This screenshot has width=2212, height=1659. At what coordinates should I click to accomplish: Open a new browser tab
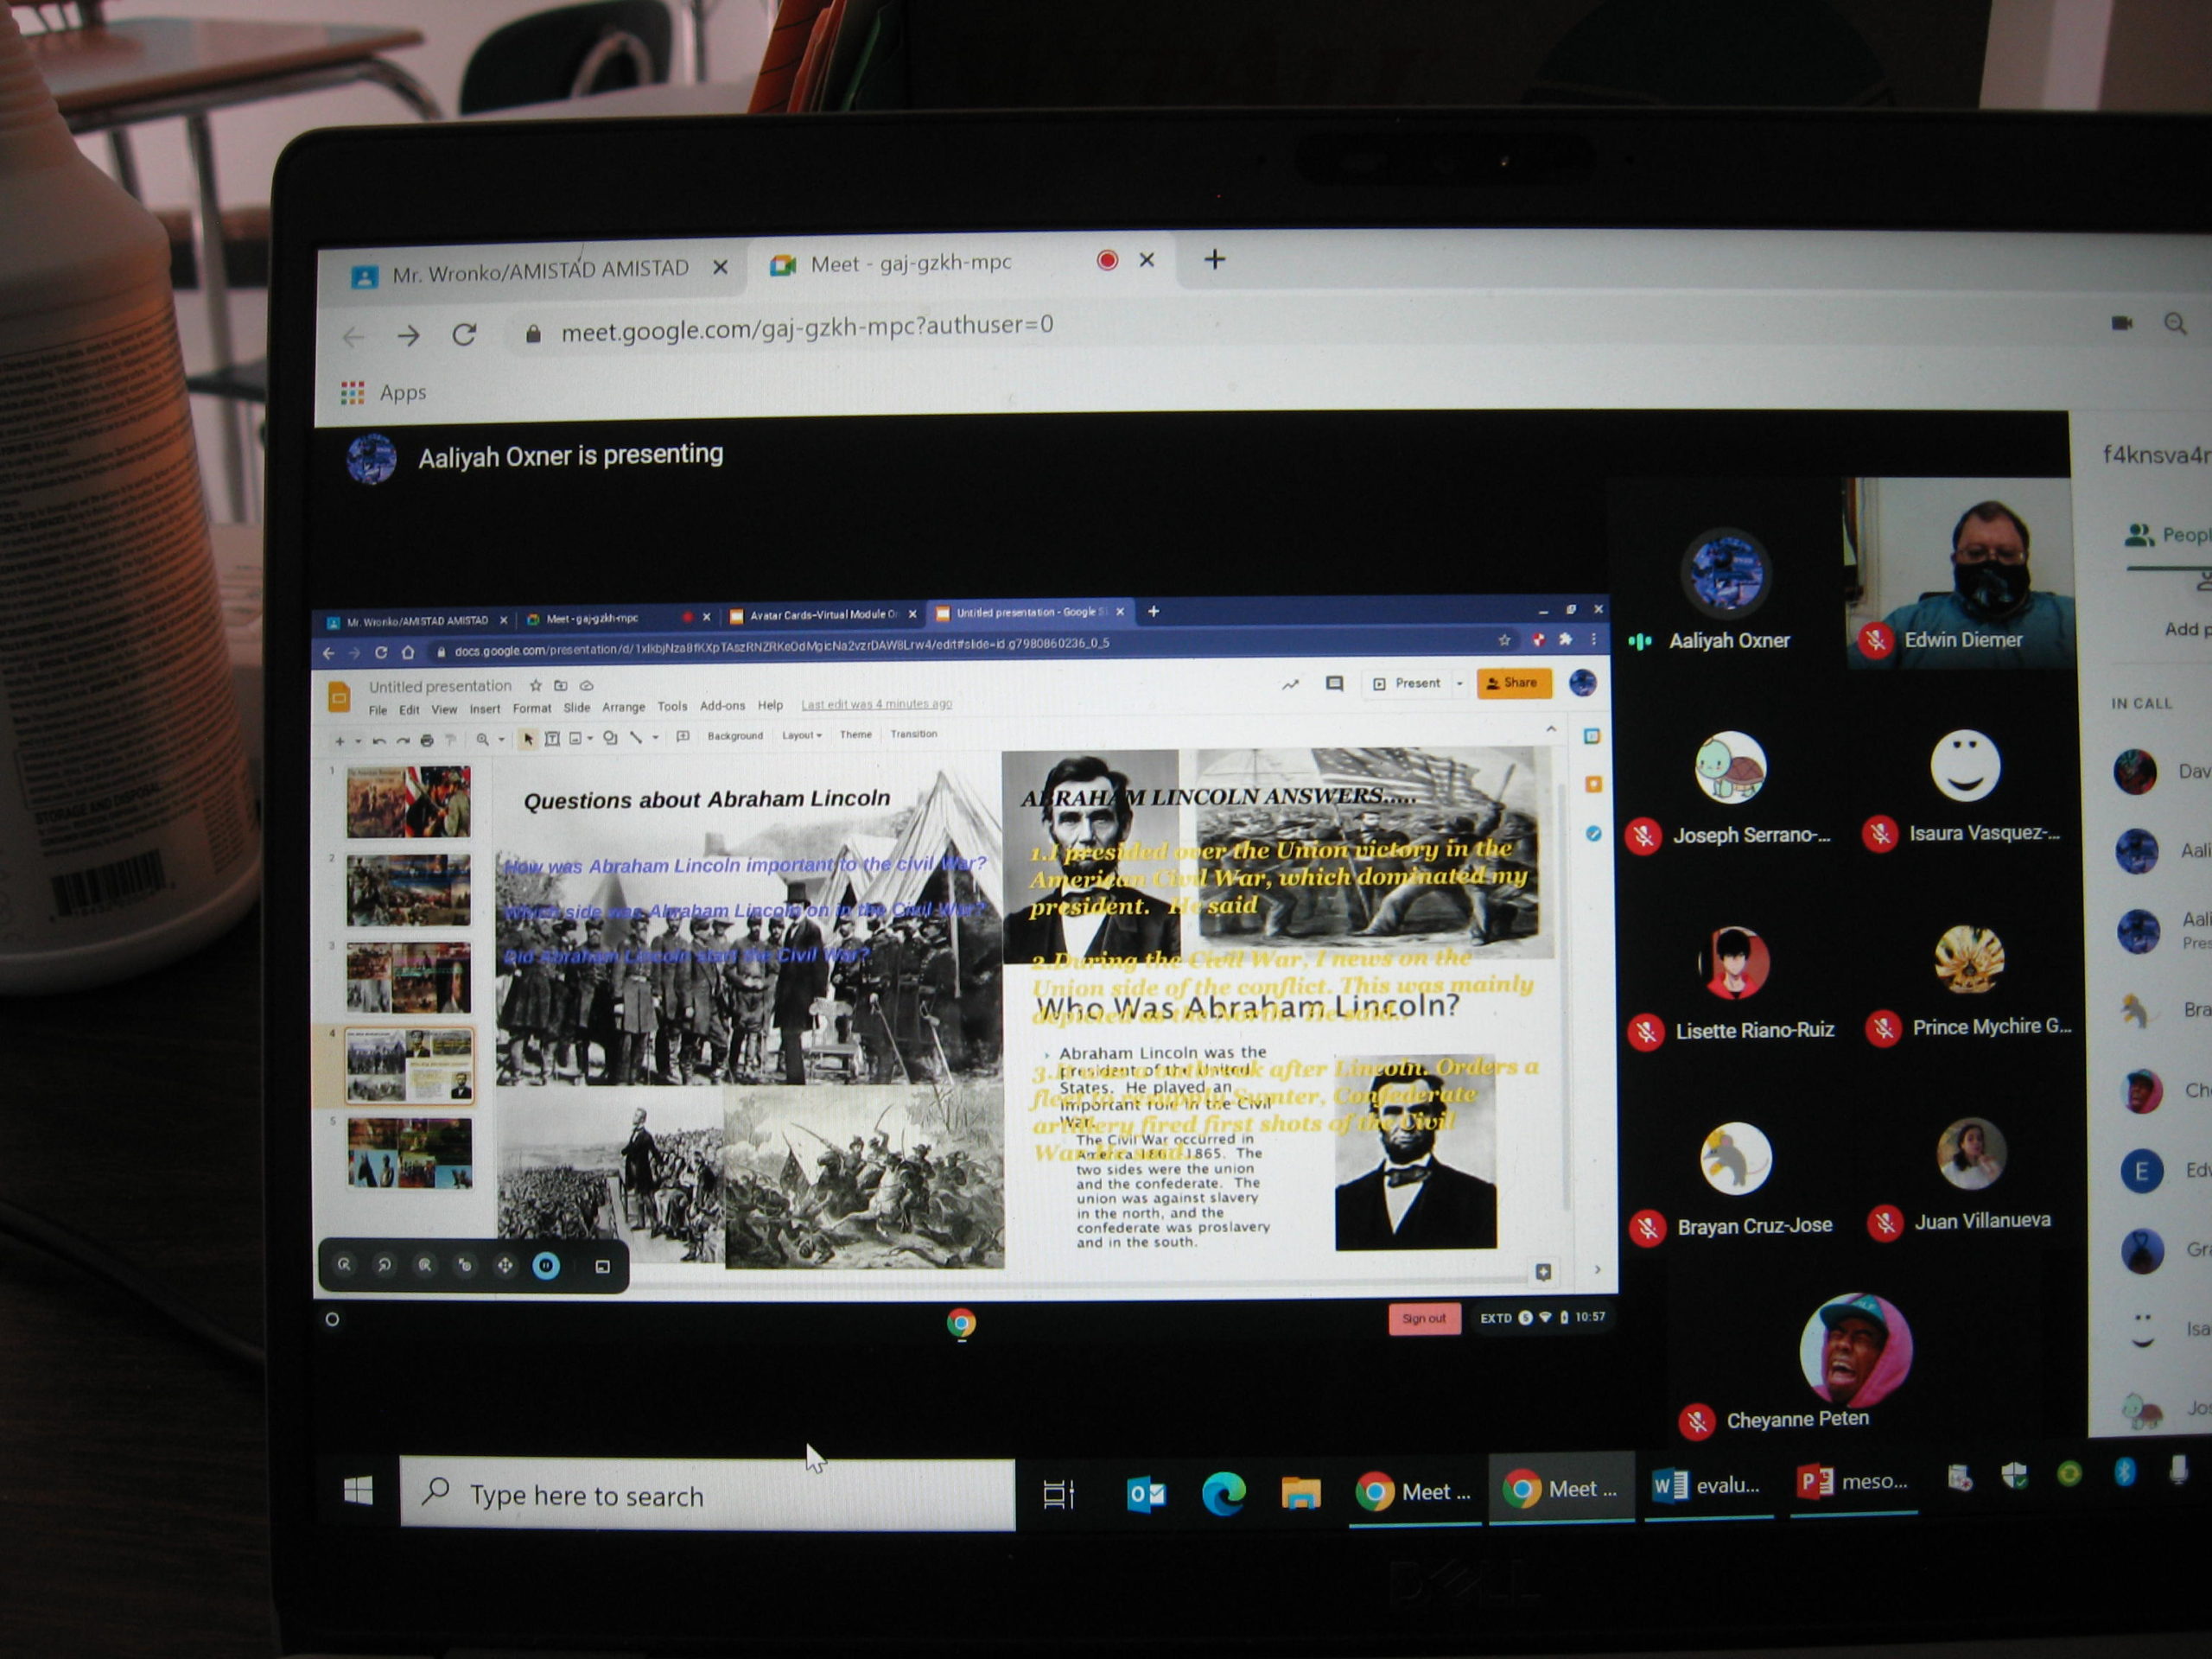click(1214, 260)
